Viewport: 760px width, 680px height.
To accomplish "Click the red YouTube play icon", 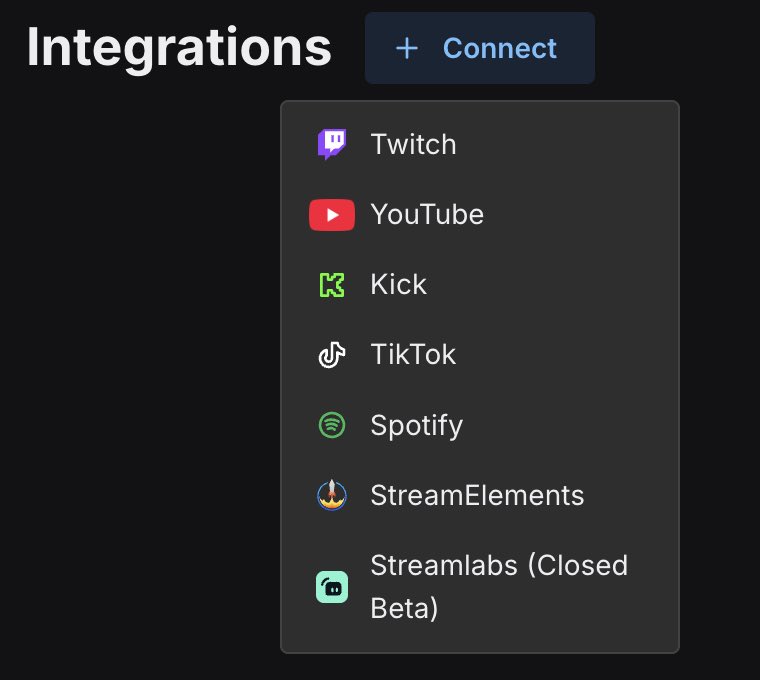I will point(332,215).
